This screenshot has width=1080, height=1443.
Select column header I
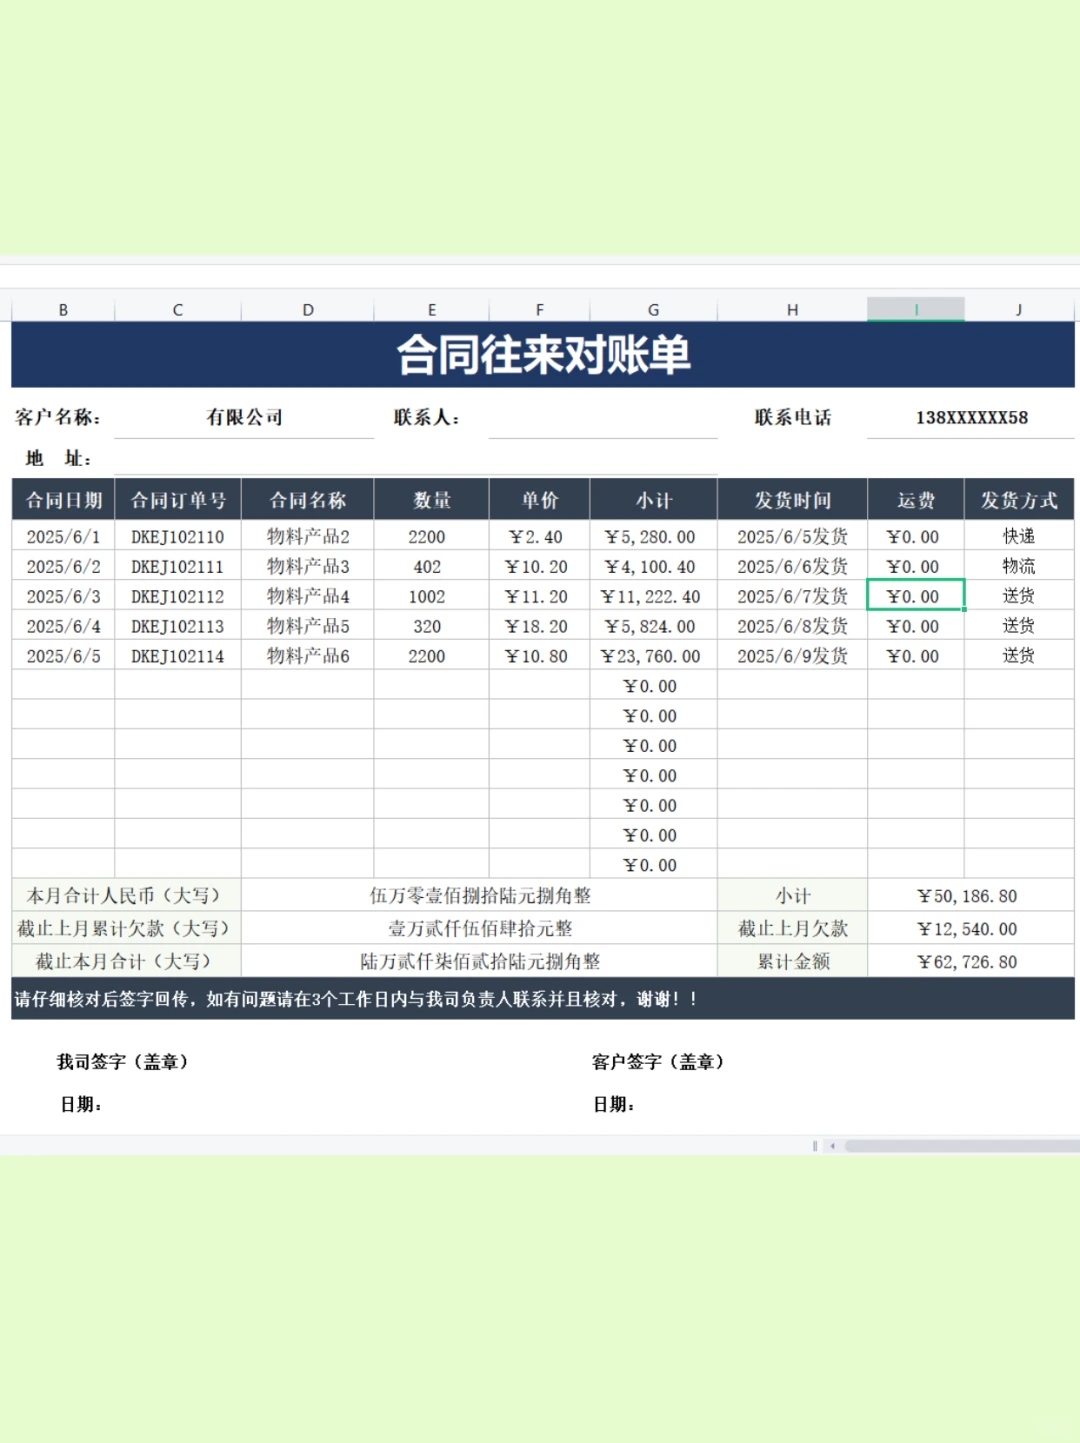[916, 309]
